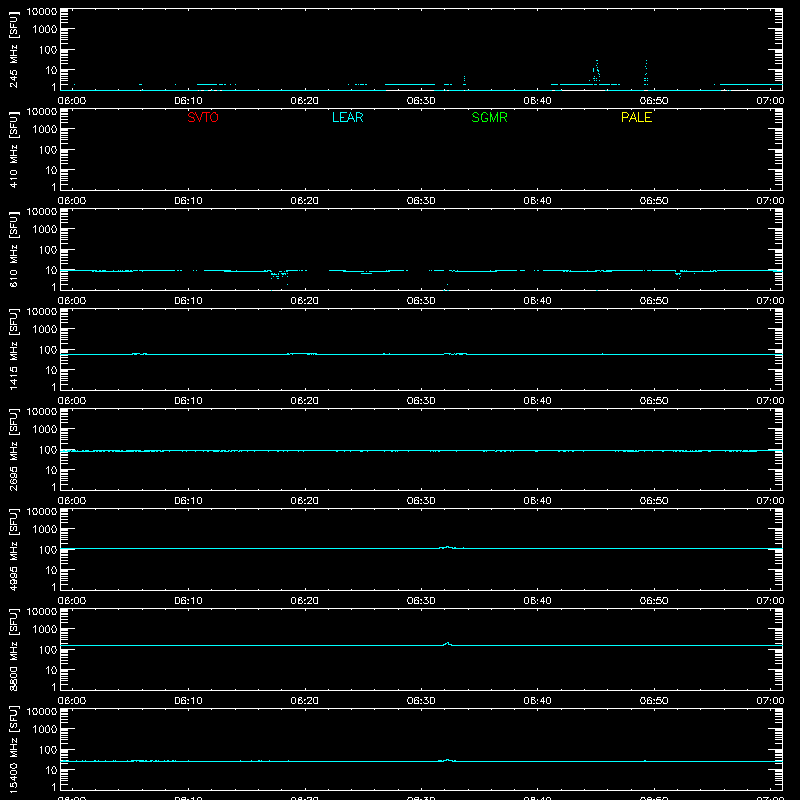
Task: Select the 1415 MHz [SFU] axis title
Action: [13, 350]
